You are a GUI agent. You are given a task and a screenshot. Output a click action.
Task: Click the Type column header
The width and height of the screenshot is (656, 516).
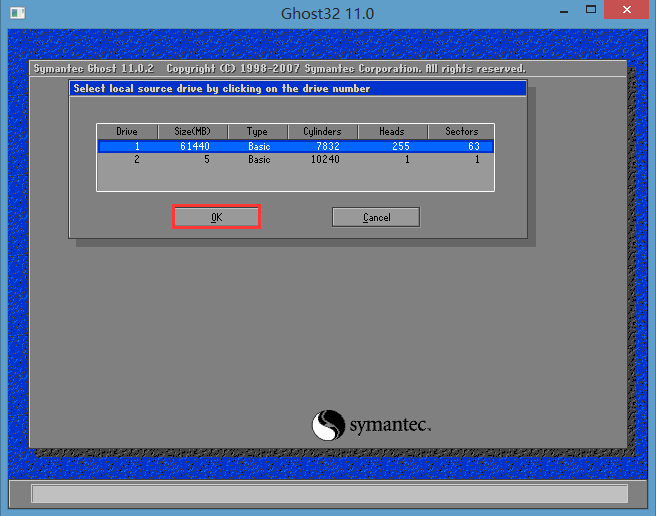point(257,131)
